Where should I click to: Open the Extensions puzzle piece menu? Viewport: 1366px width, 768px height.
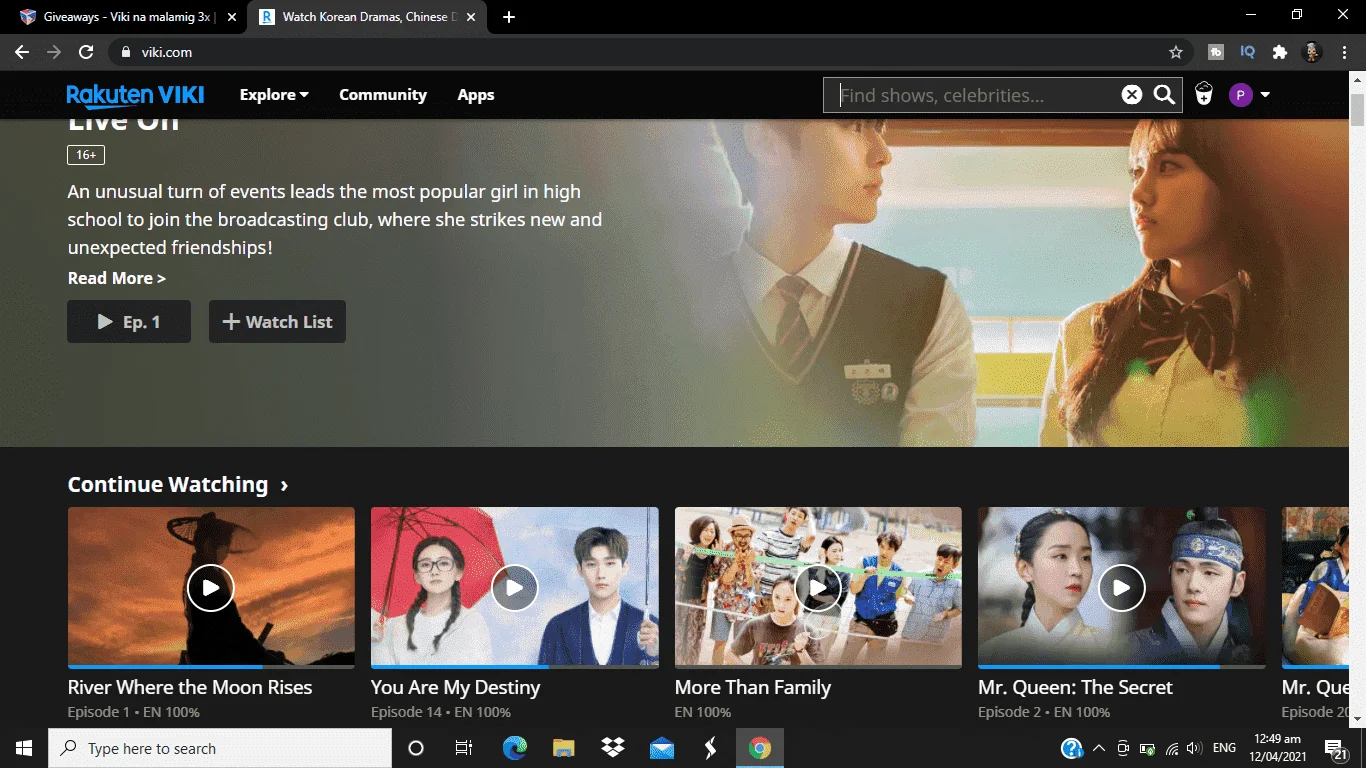[1280, 52]
